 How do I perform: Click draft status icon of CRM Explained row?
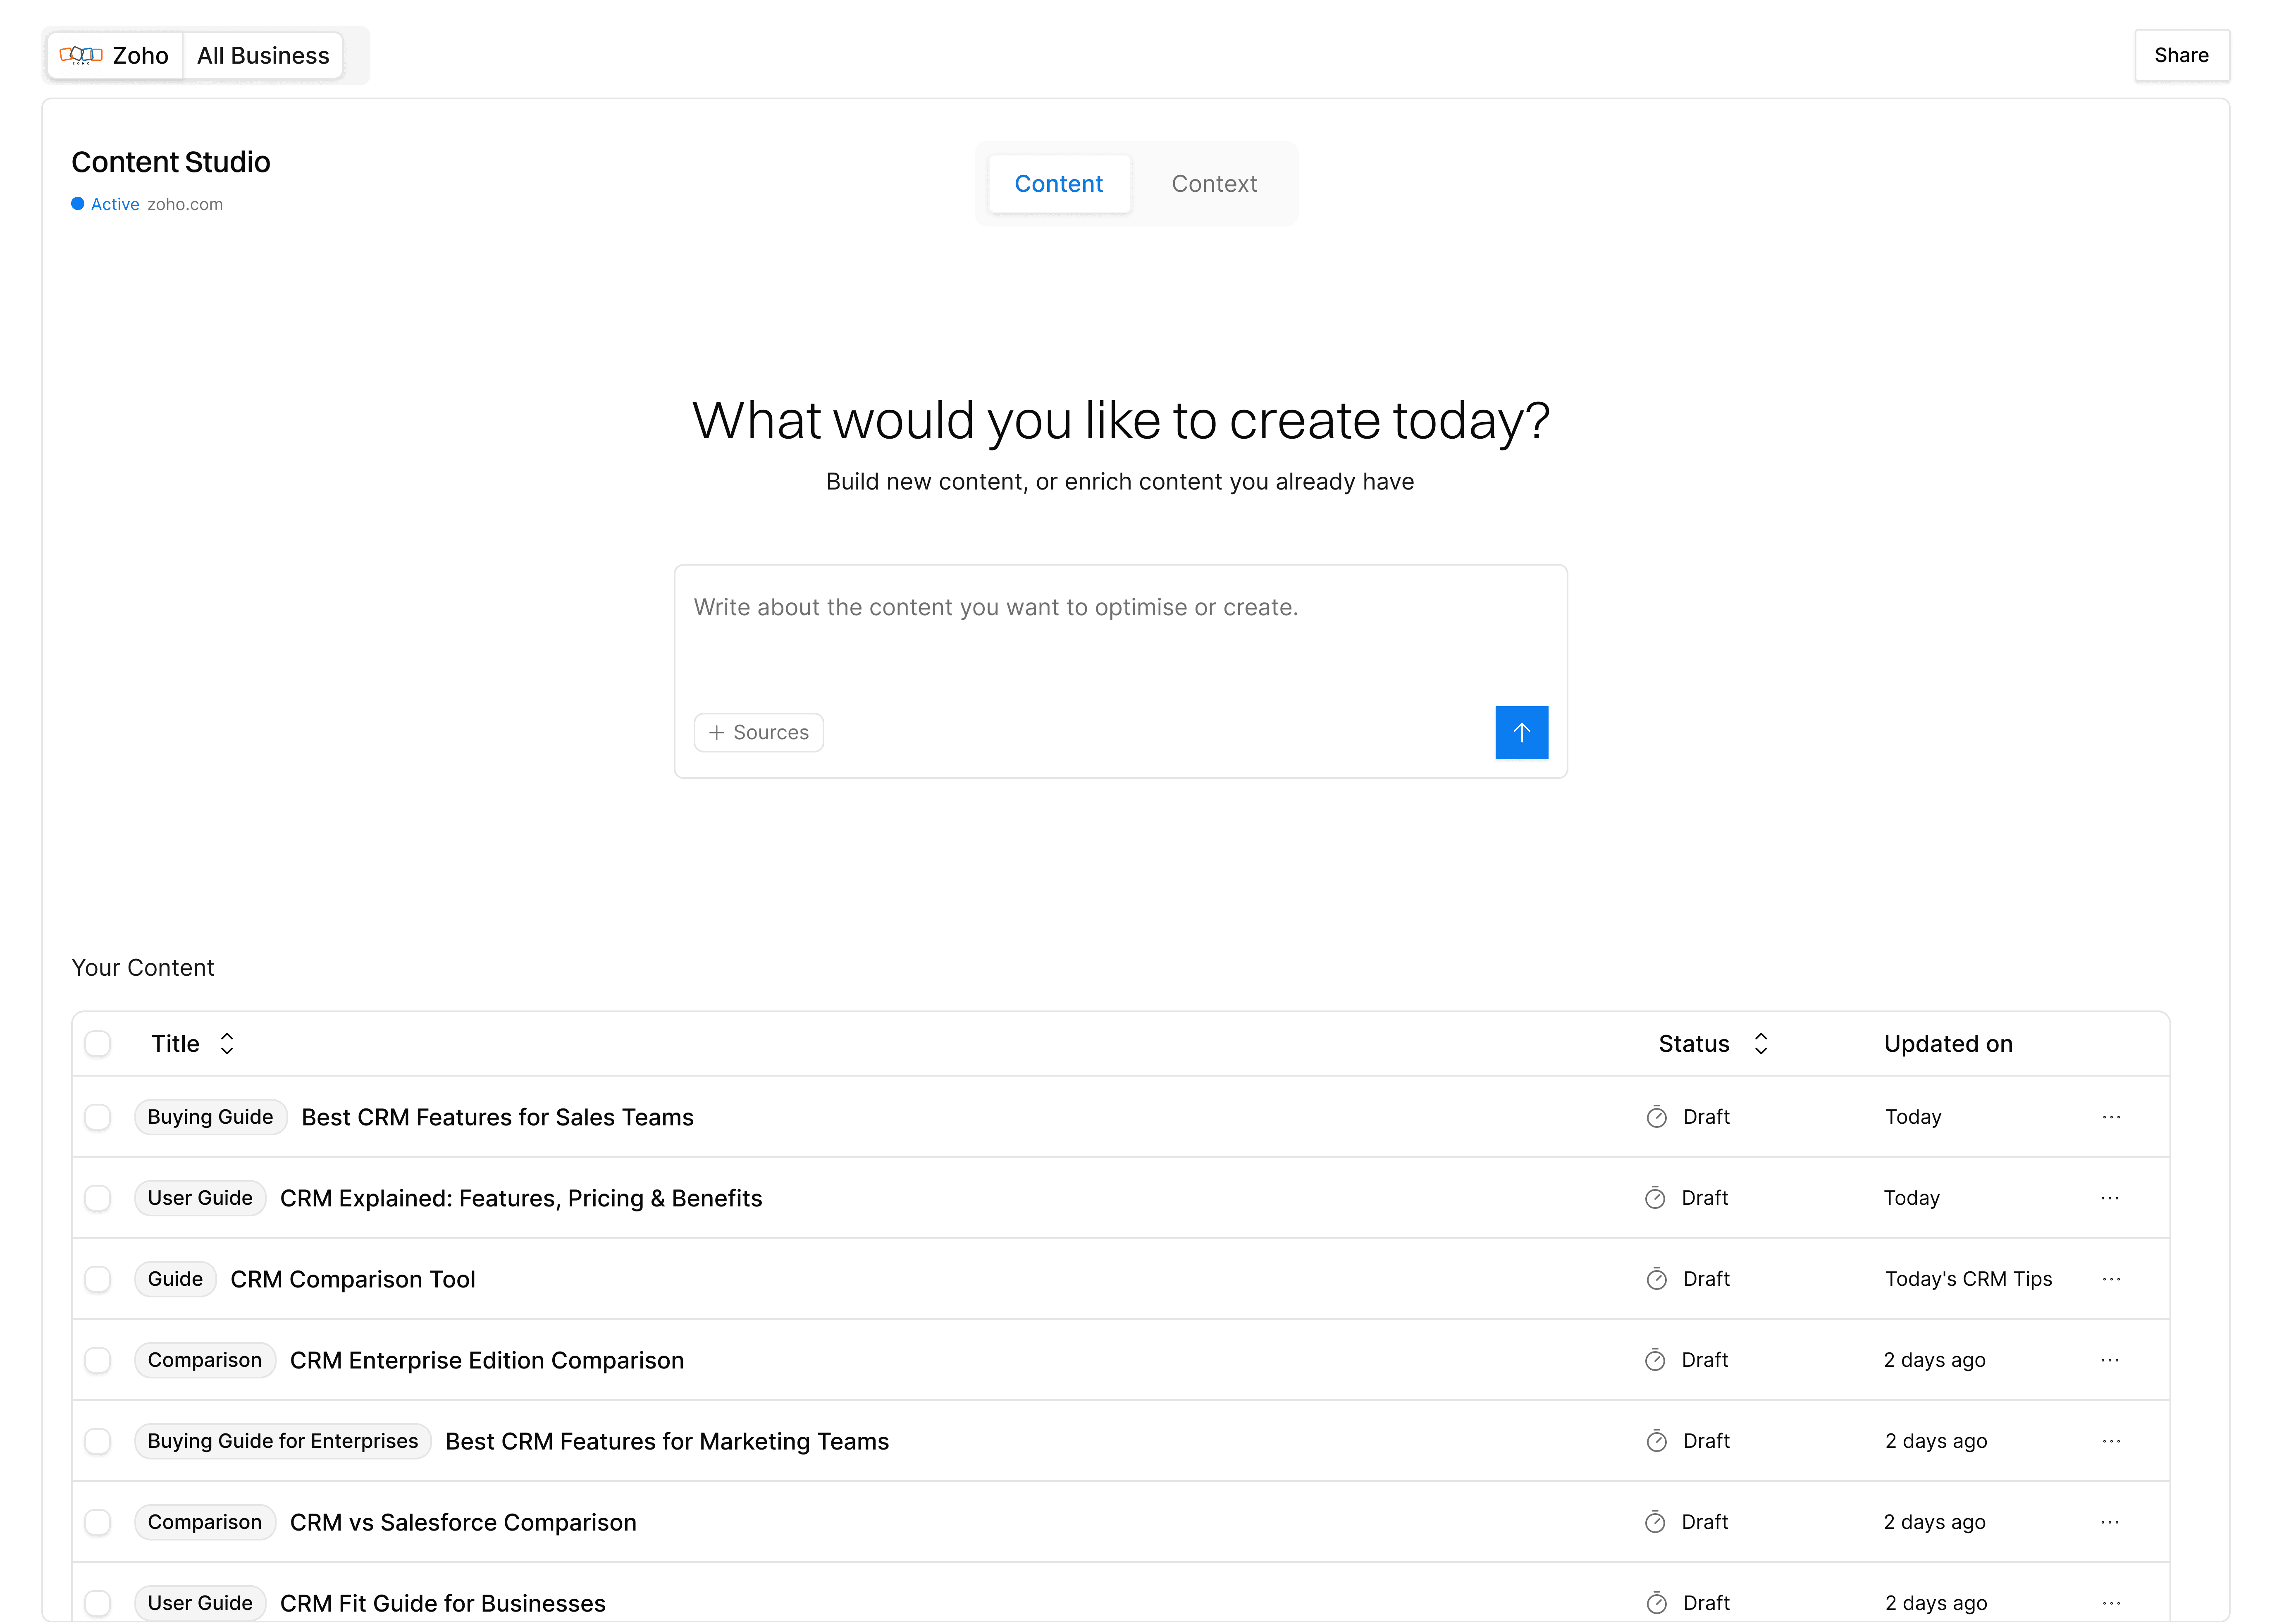[x=1655, y=1198]
